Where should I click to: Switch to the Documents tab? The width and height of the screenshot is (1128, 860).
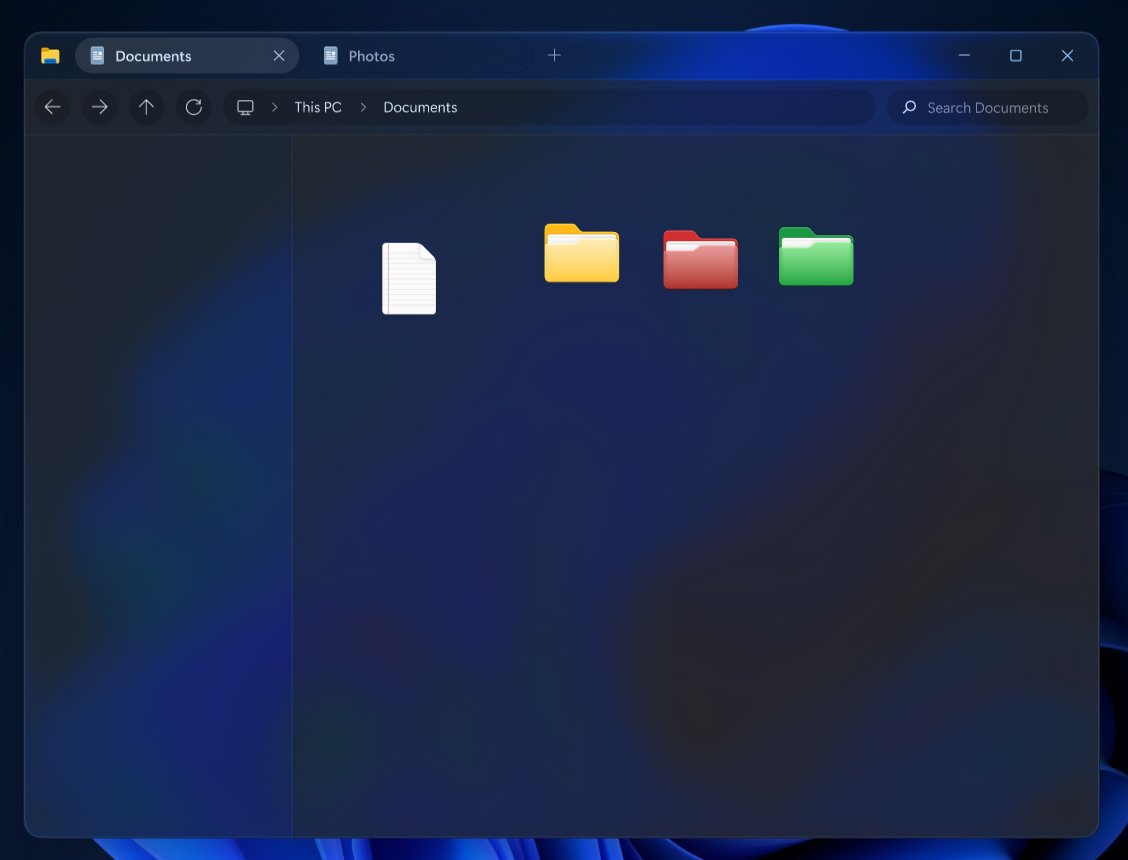pyautogui.click(x=187, y=55)
